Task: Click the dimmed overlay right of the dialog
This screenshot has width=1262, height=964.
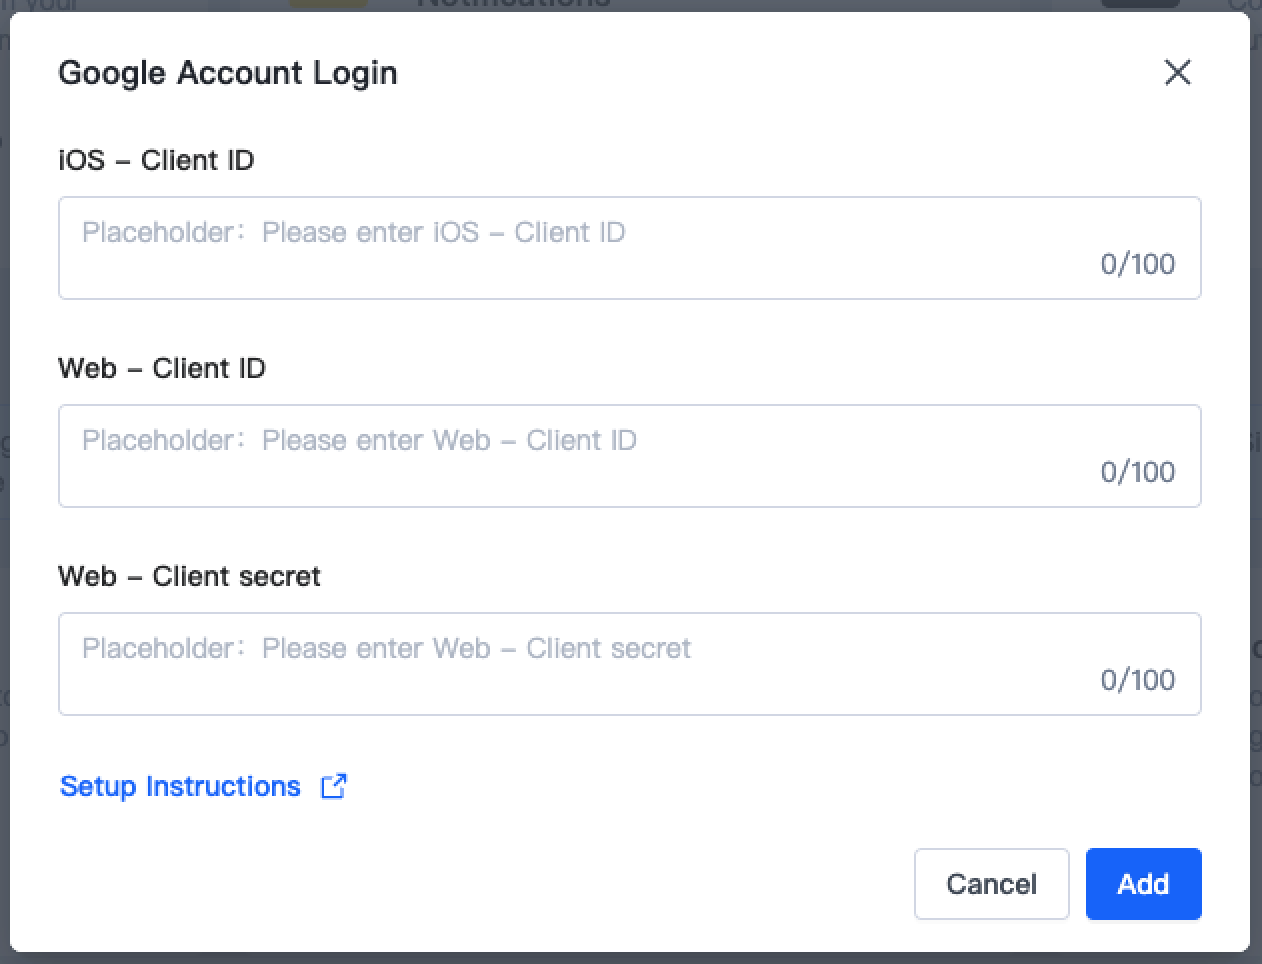Action: click(1256, 500)
